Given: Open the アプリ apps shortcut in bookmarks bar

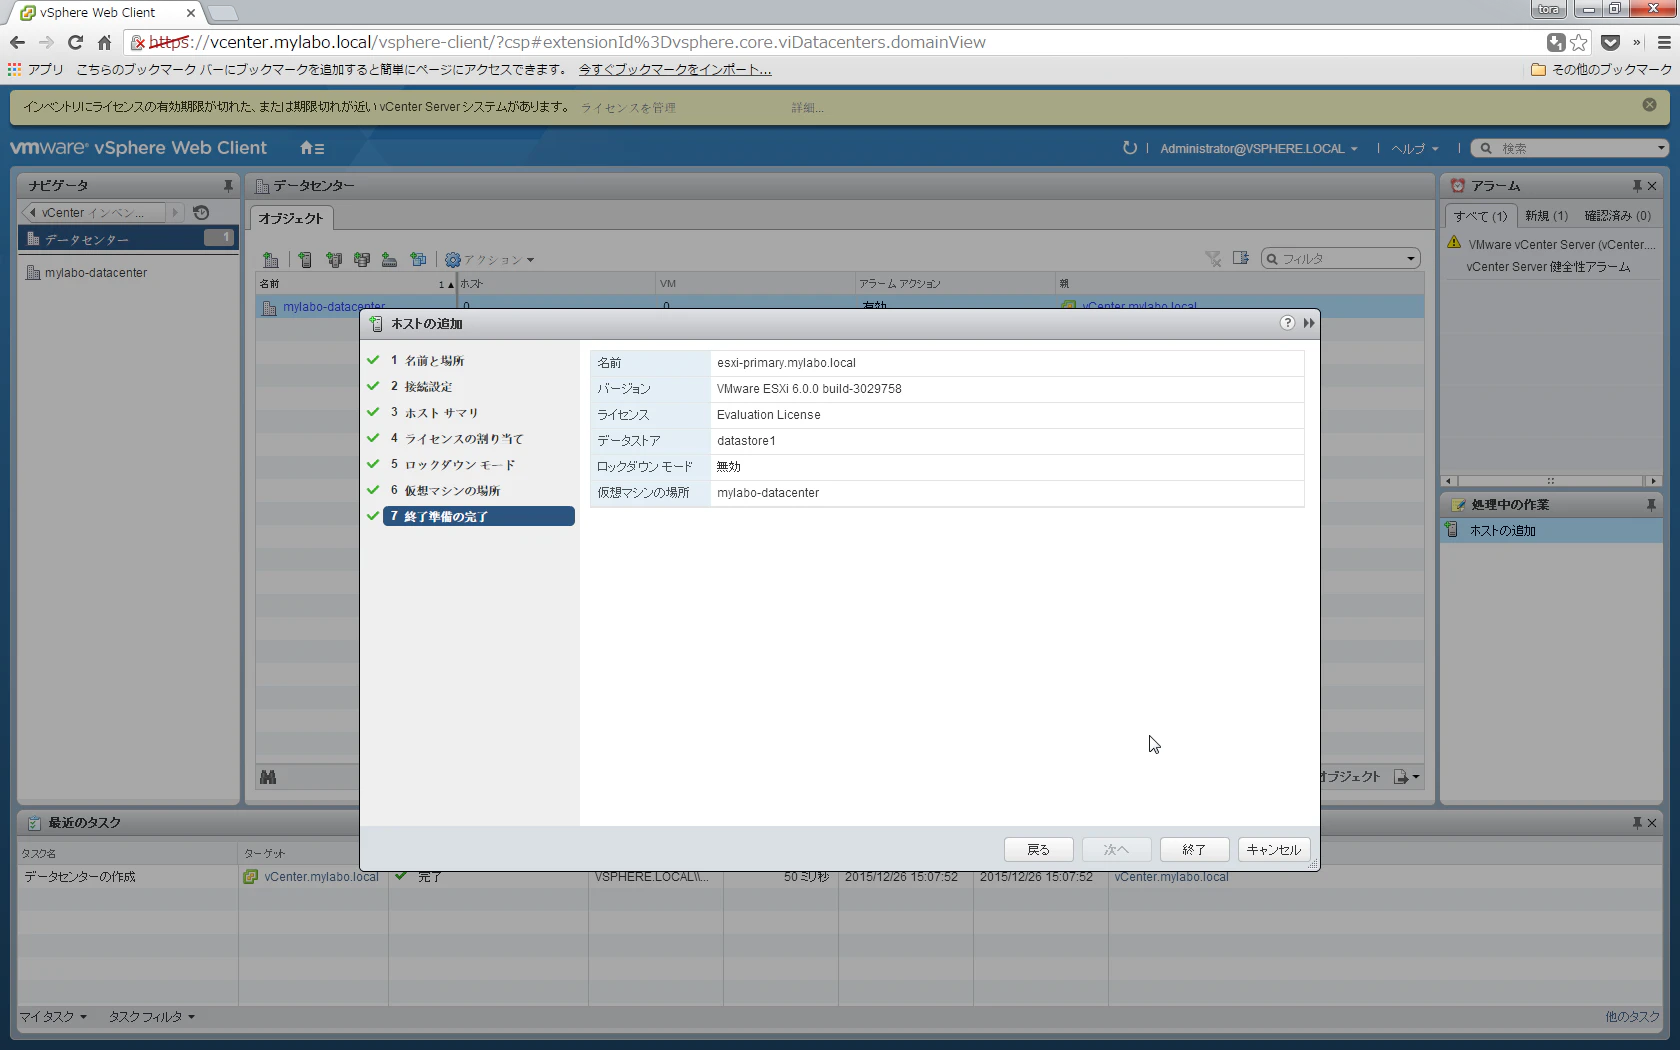Looking at the screenshot, I should [x=36, y=70].
